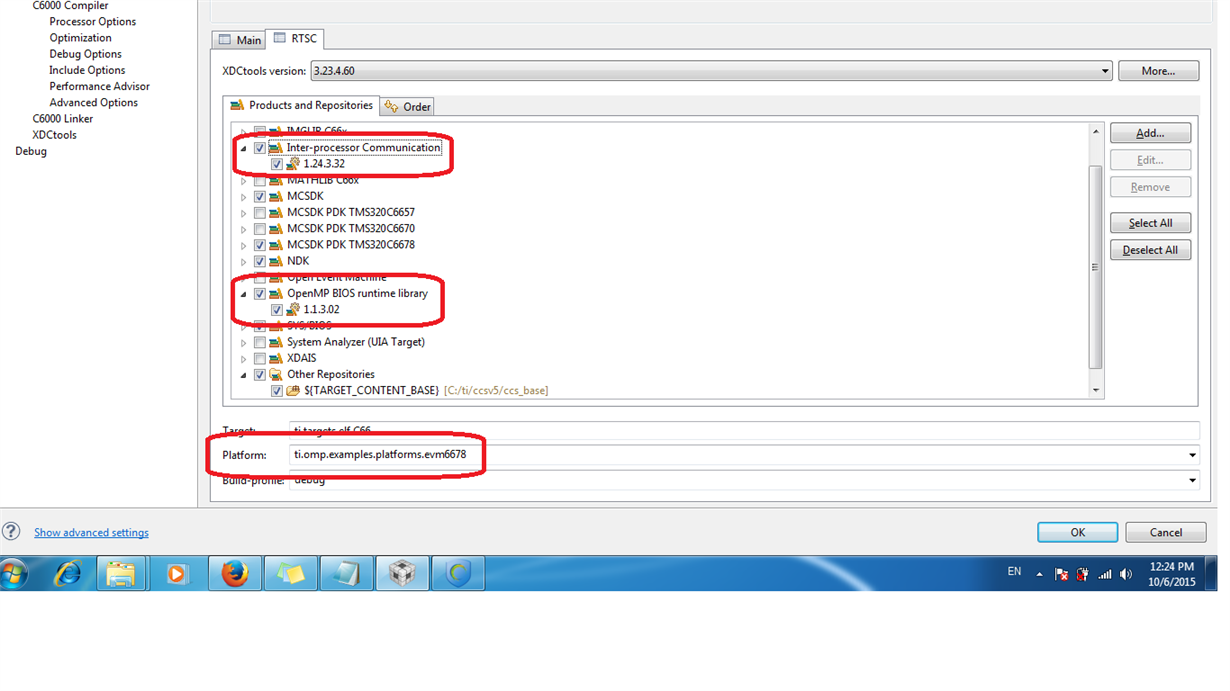Image resolution: width=1230 pixels, height=691 pixels.
Task: Uncheck the 1.24.3.32 version checkbox
Action: [x=277, y=164]
